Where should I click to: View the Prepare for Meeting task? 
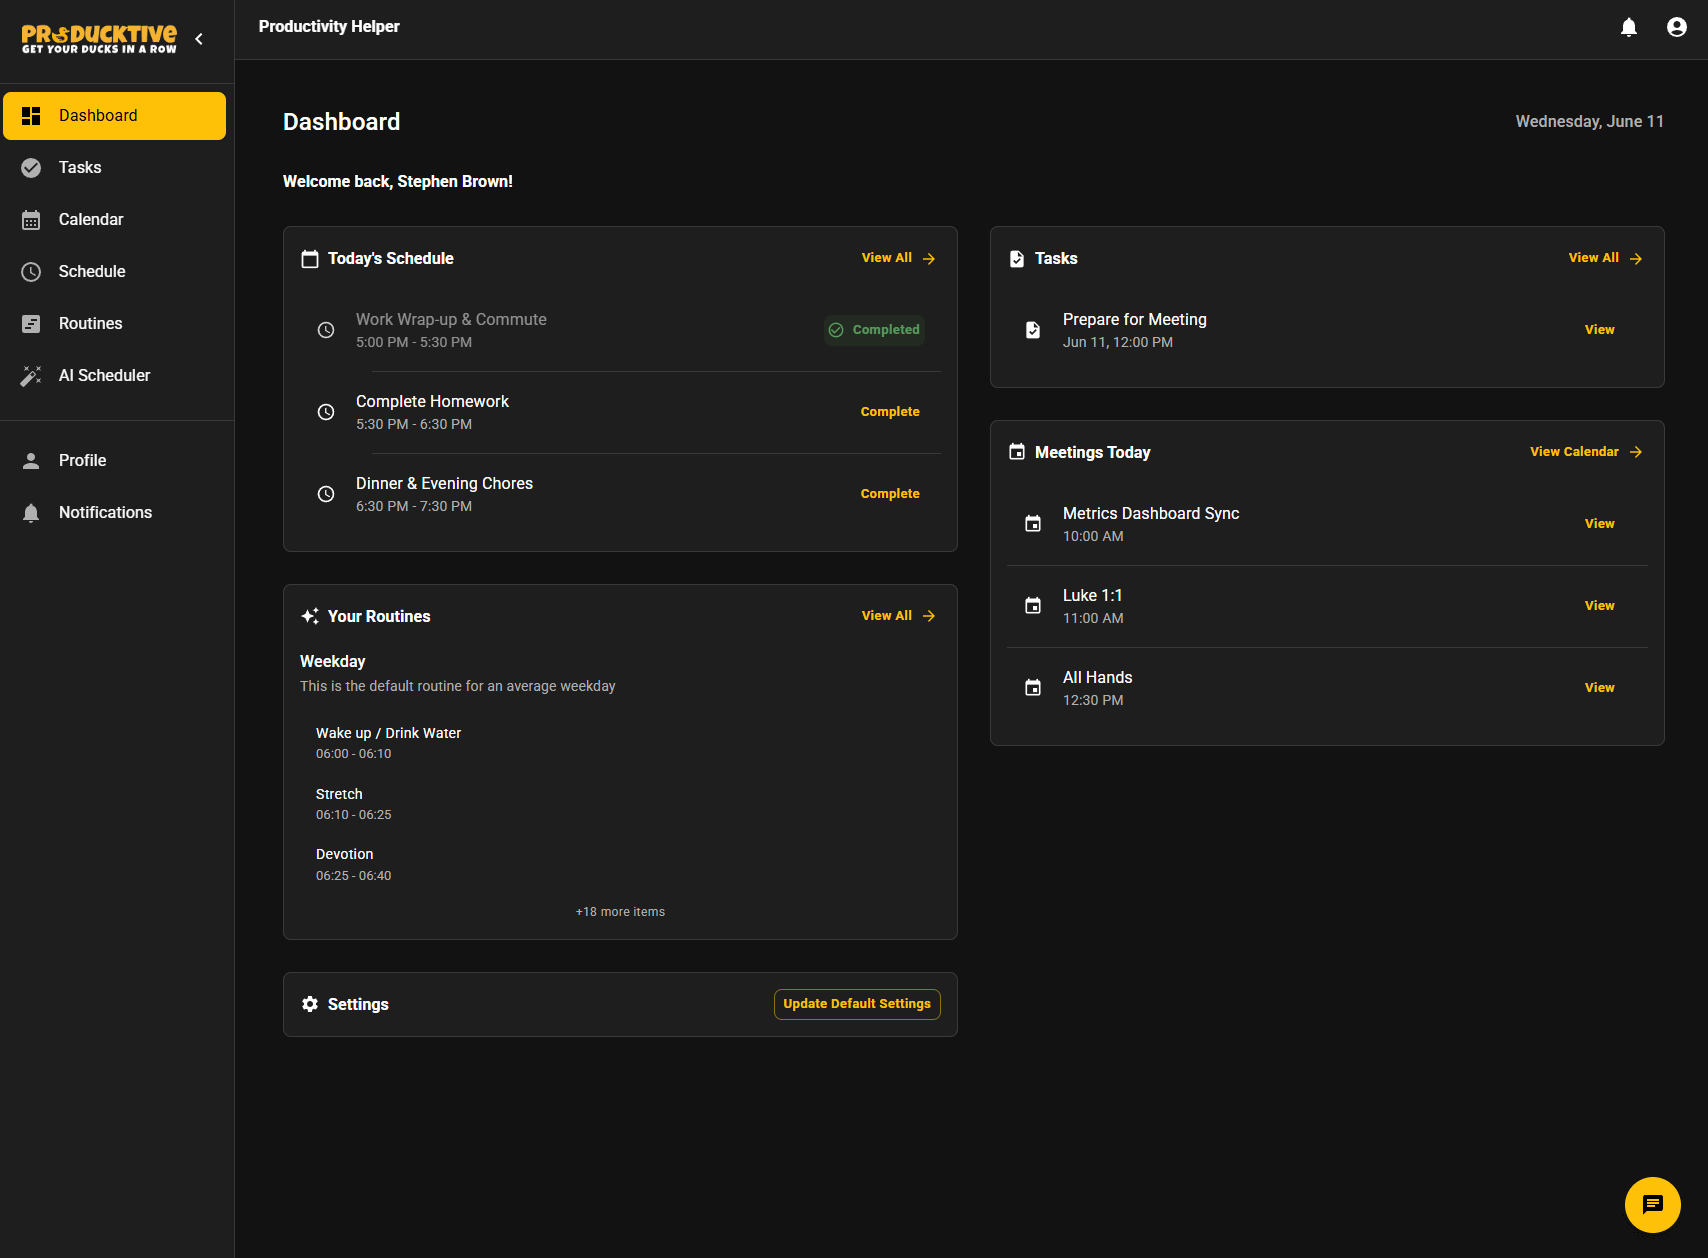(x=1599, y=329)
